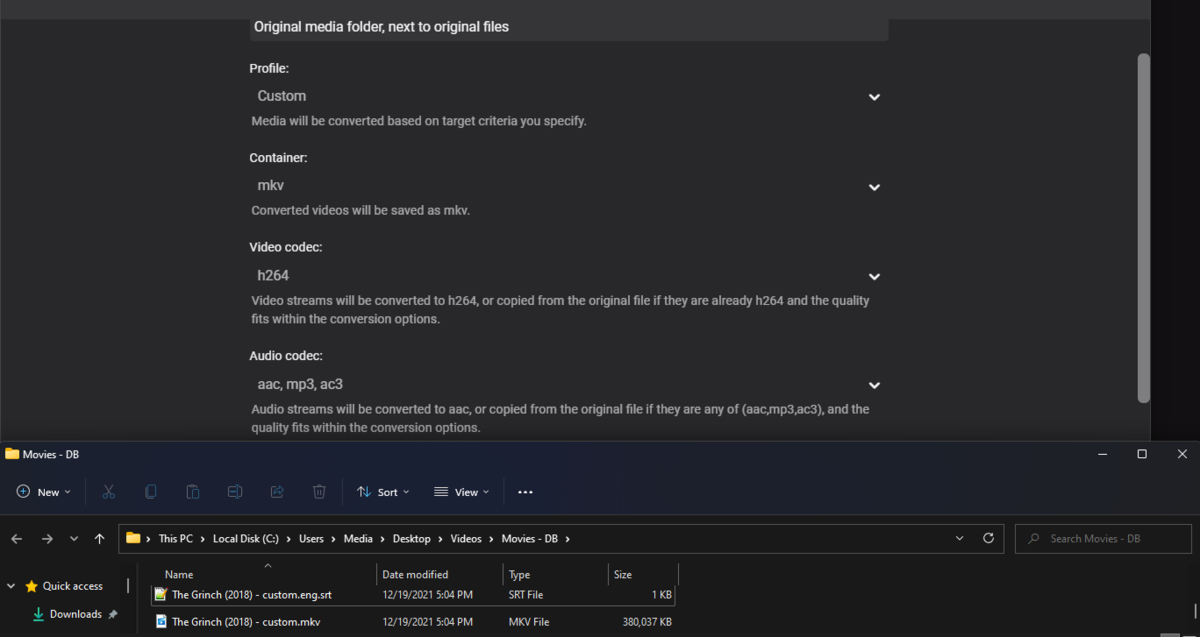Expand the Container dropdown set to mkv
Image resolution: width=1200 pixels, height=637 pixels.
(566, 186)
